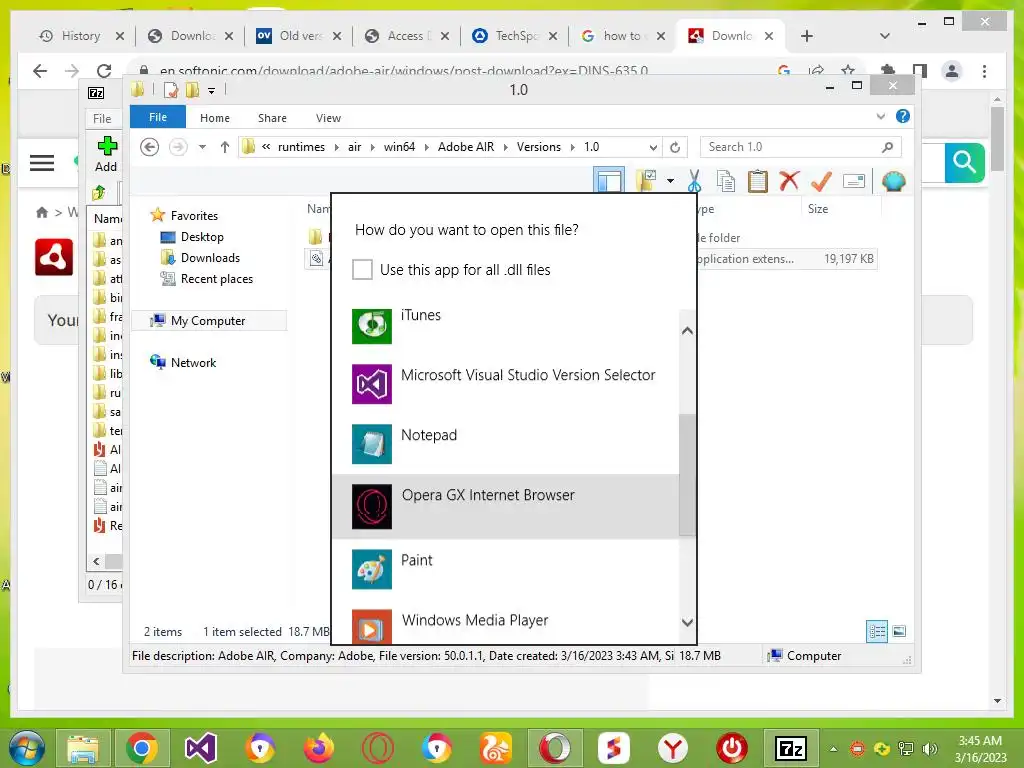Click the red X Delete toolbar icon
The image size is (1024, 768).
pos(789,180)
